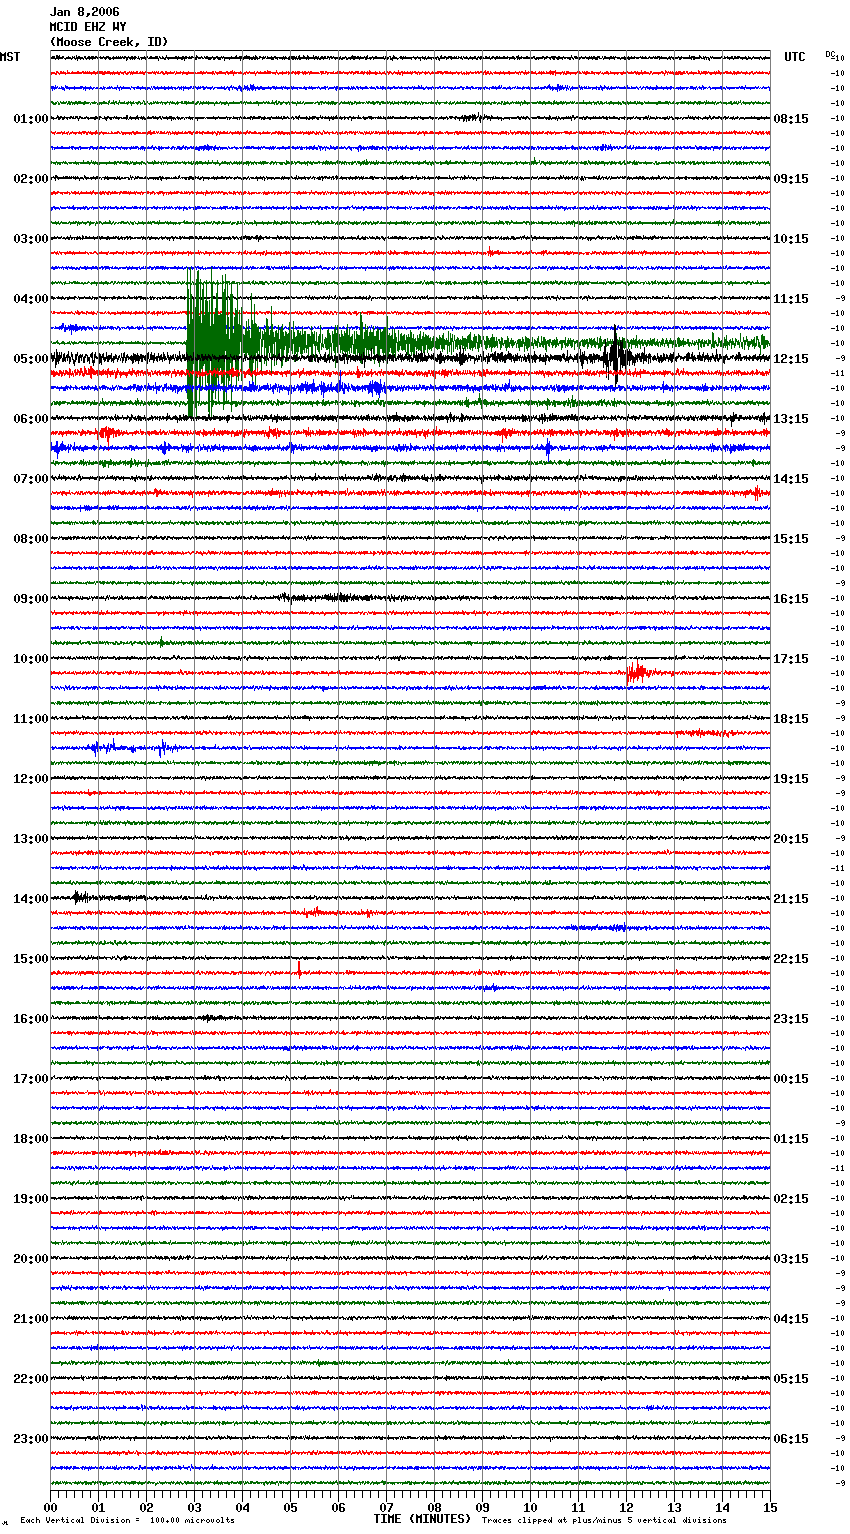Click the "14:00" MST time label
Viewport: 850px width, 1534px height.
pos(31,899)
